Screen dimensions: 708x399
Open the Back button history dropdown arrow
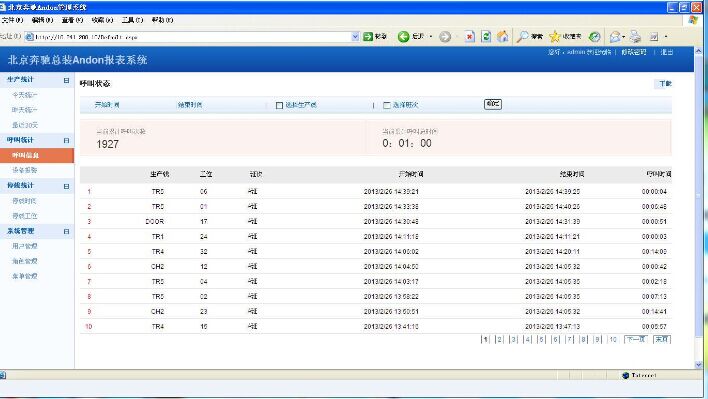430,37
